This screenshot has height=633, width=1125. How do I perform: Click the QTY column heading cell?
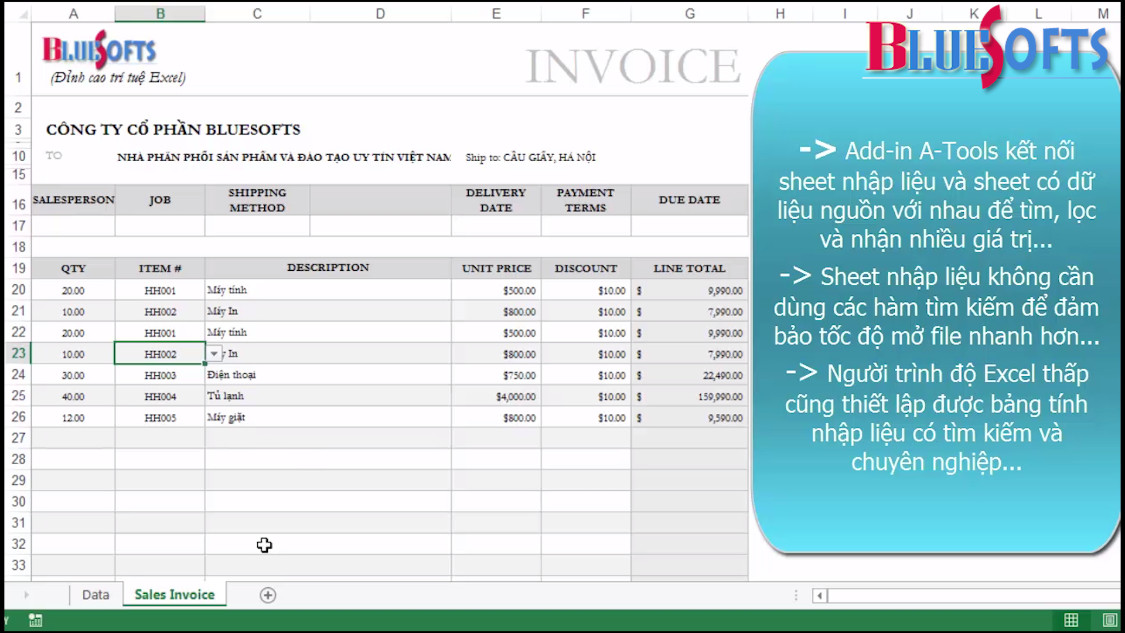pos(73,268)
